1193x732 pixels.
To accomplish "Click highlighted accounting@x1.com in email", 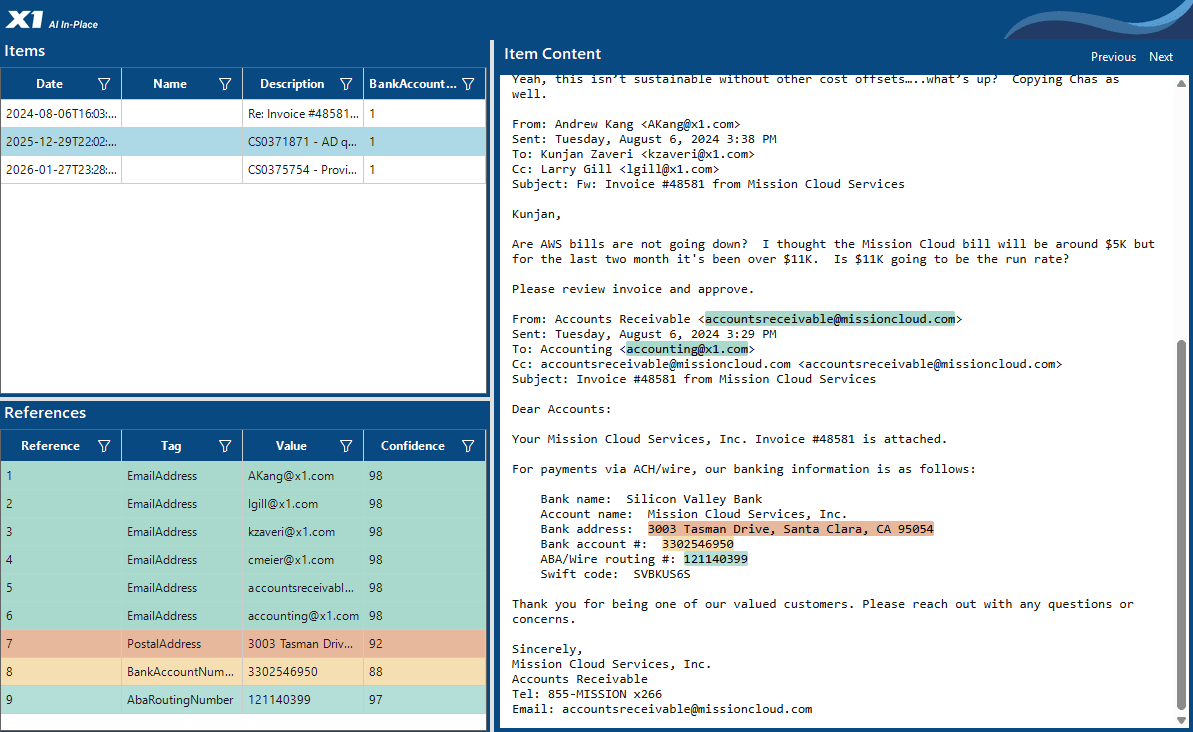I will [687, 349].
